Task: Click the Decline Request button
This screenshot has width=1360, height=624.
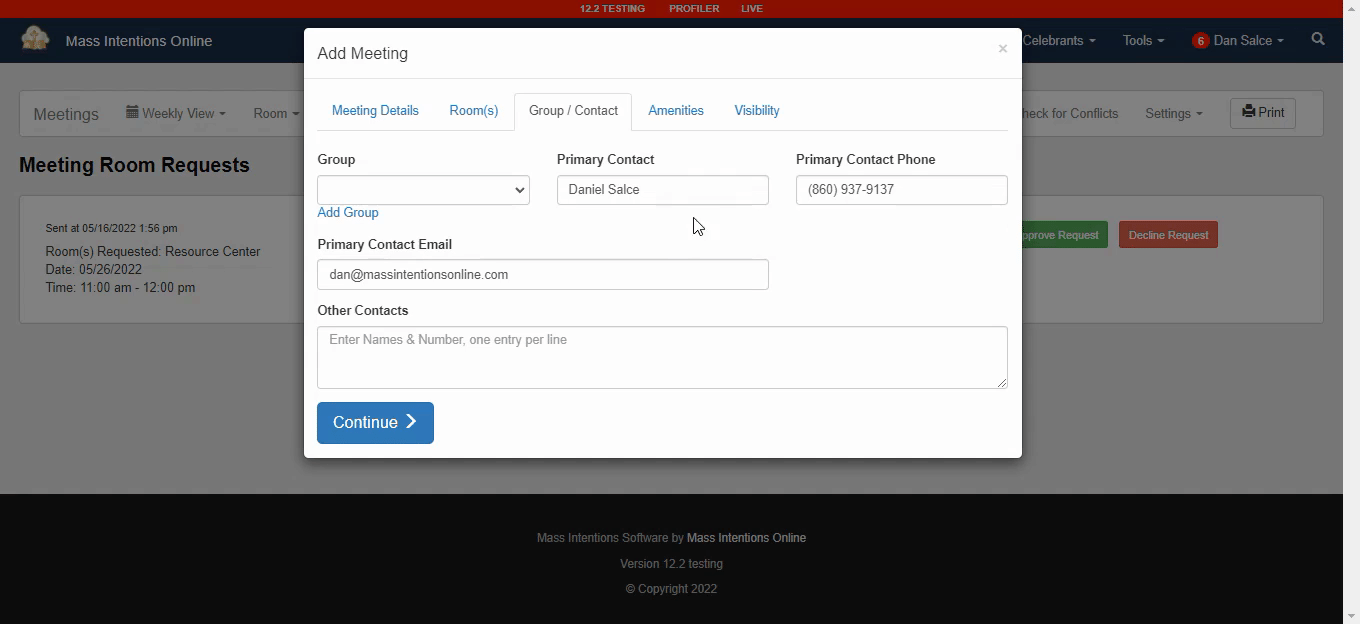Action: point(1168,235)
